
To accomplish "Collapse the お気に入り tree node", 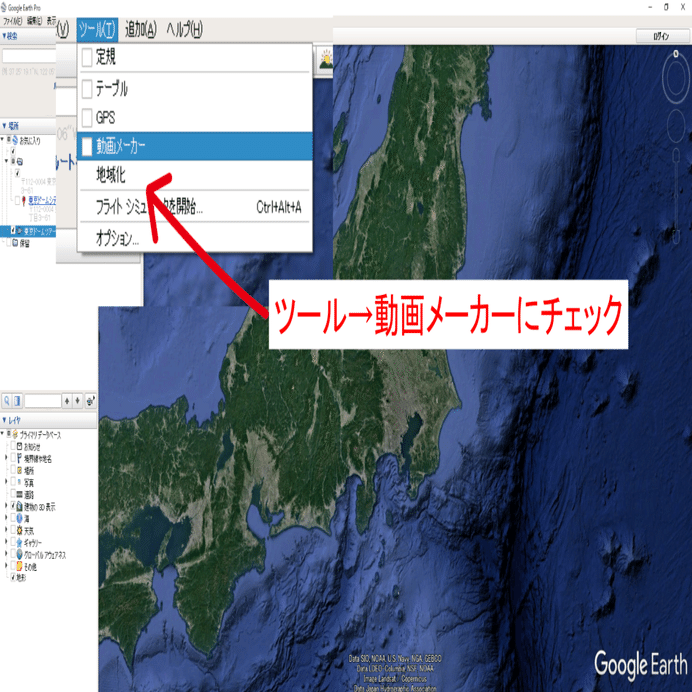I will point(3,140).
